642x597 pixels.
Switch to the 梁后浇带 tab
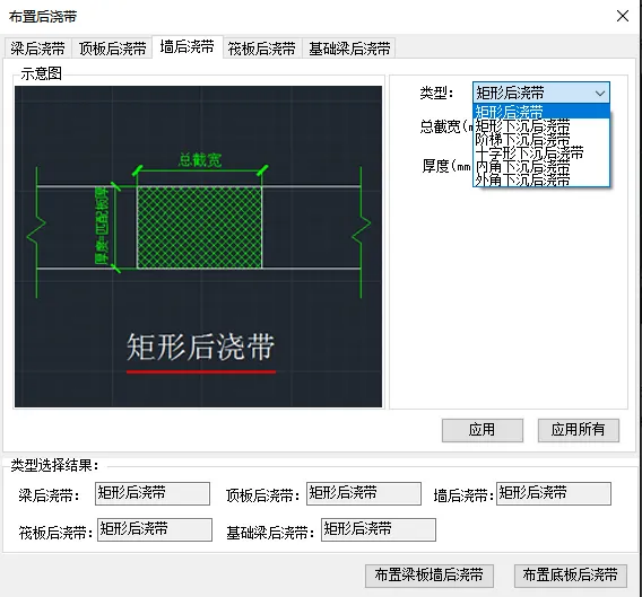coord(39,49)
